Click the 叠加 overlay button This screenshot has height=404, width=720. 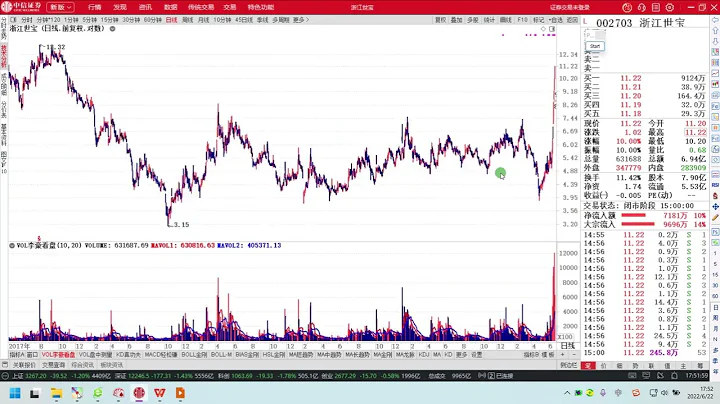click(x=456, y=20)
